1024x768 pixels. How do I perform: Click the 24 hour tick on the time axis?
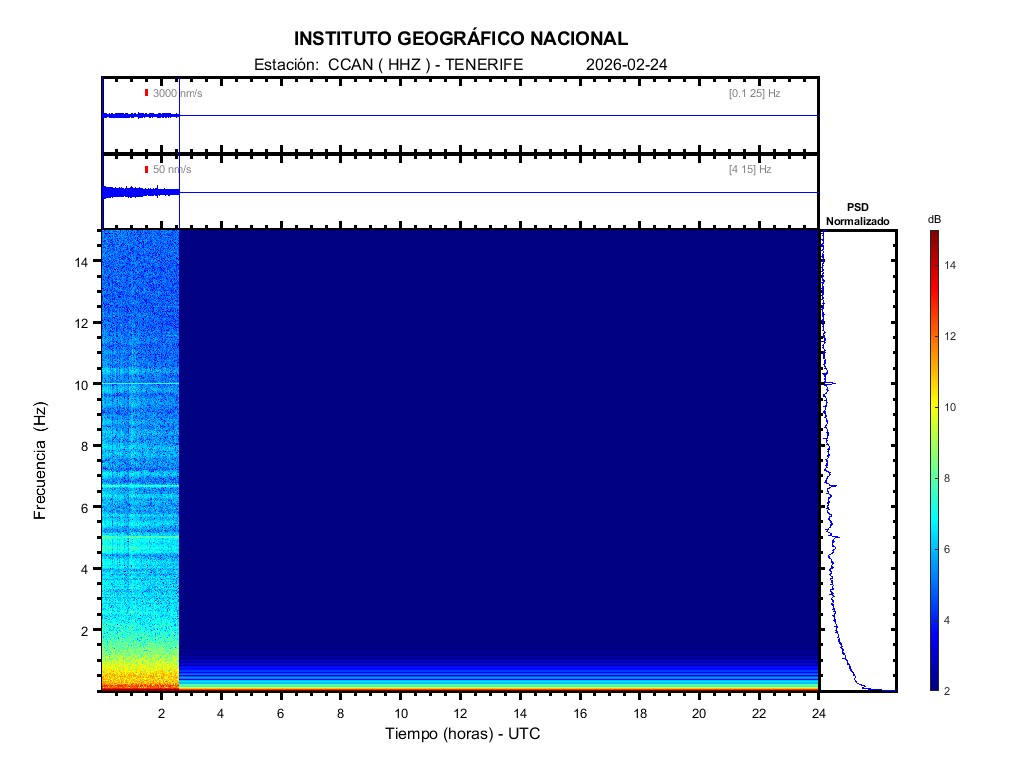click(819, 713)
